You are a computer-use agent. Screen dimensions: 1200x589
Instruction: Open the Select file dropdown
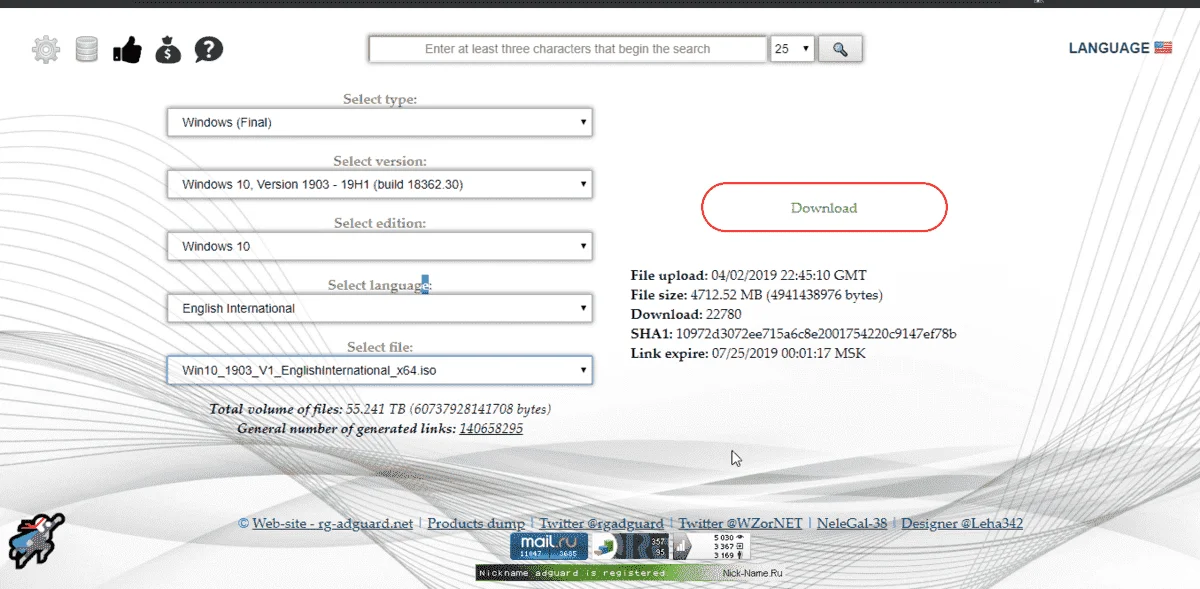tap(380, 371)
